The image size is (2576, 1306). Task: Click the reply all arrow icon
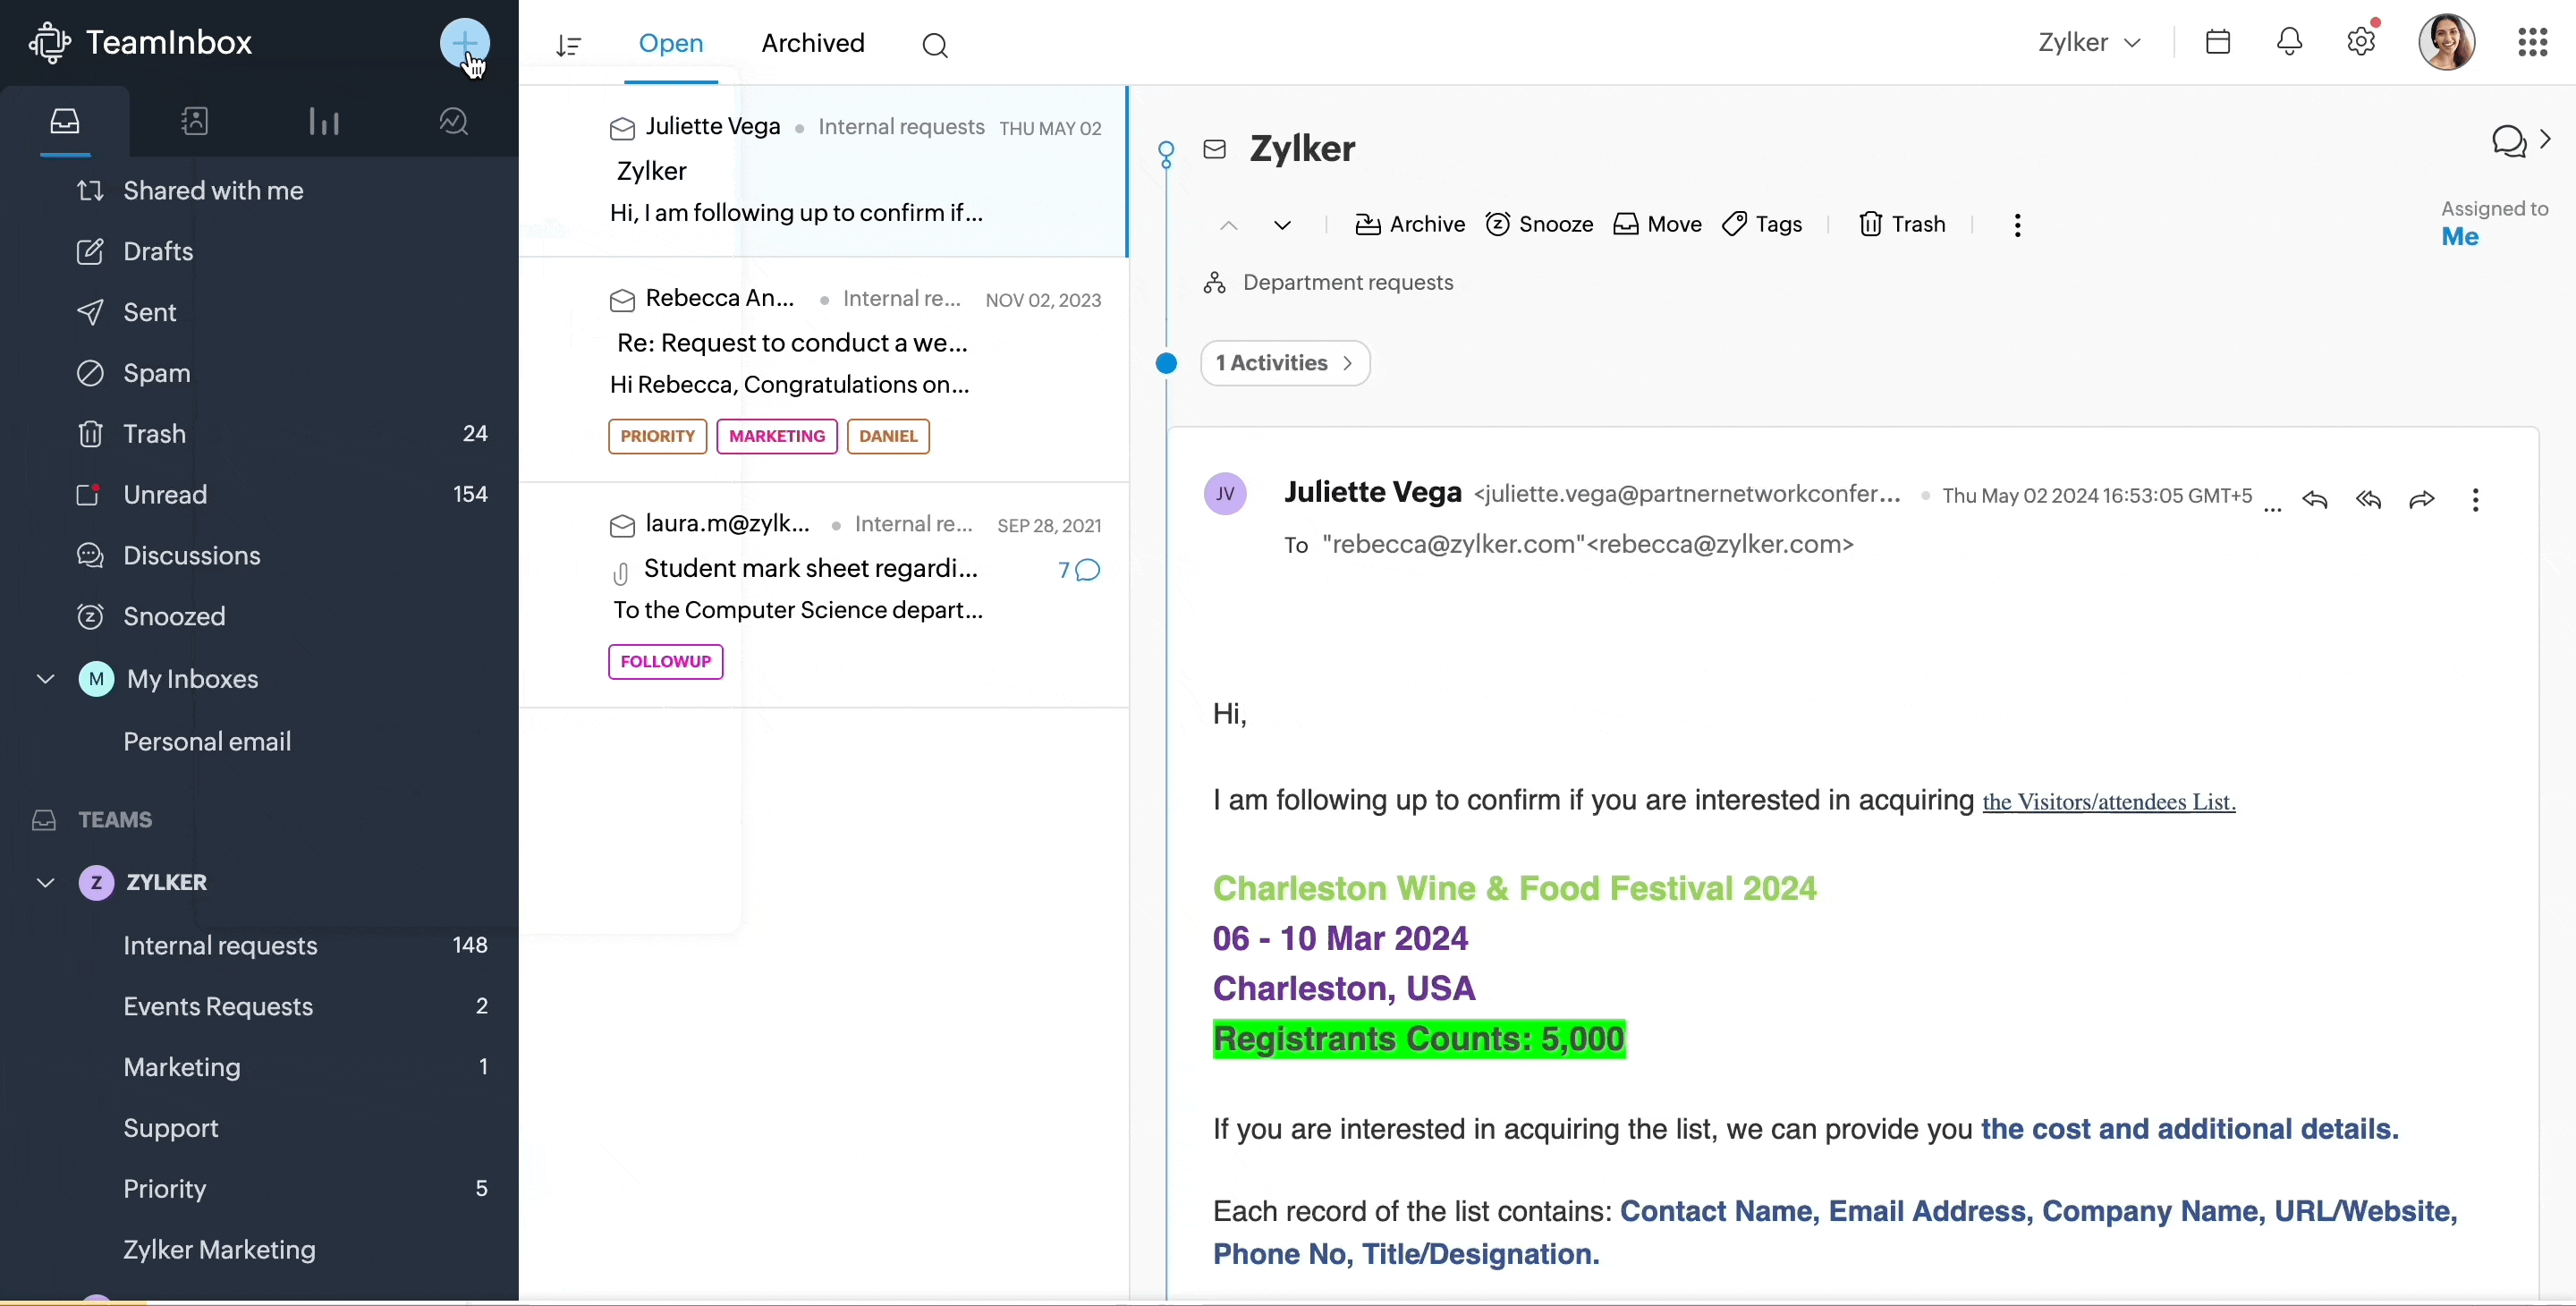(x=2368, y=500)
